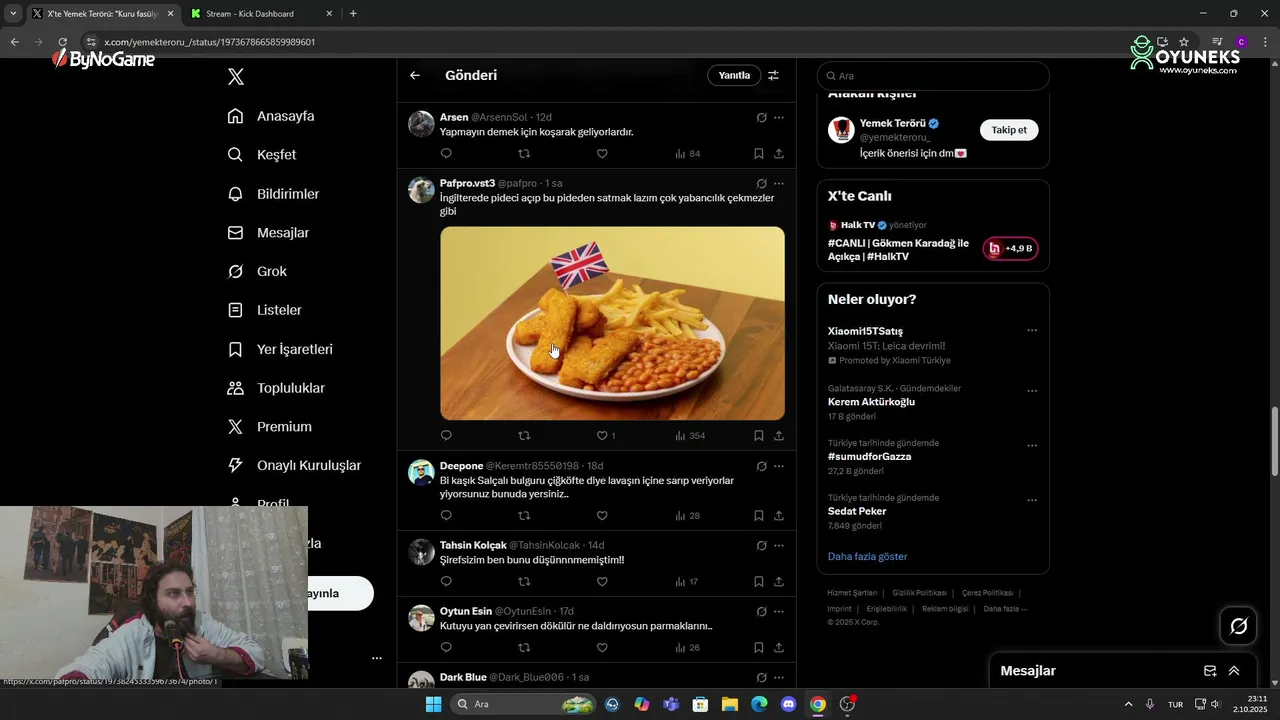Reload the page
The image size is (1280, 720).
(x=62, y=42)
